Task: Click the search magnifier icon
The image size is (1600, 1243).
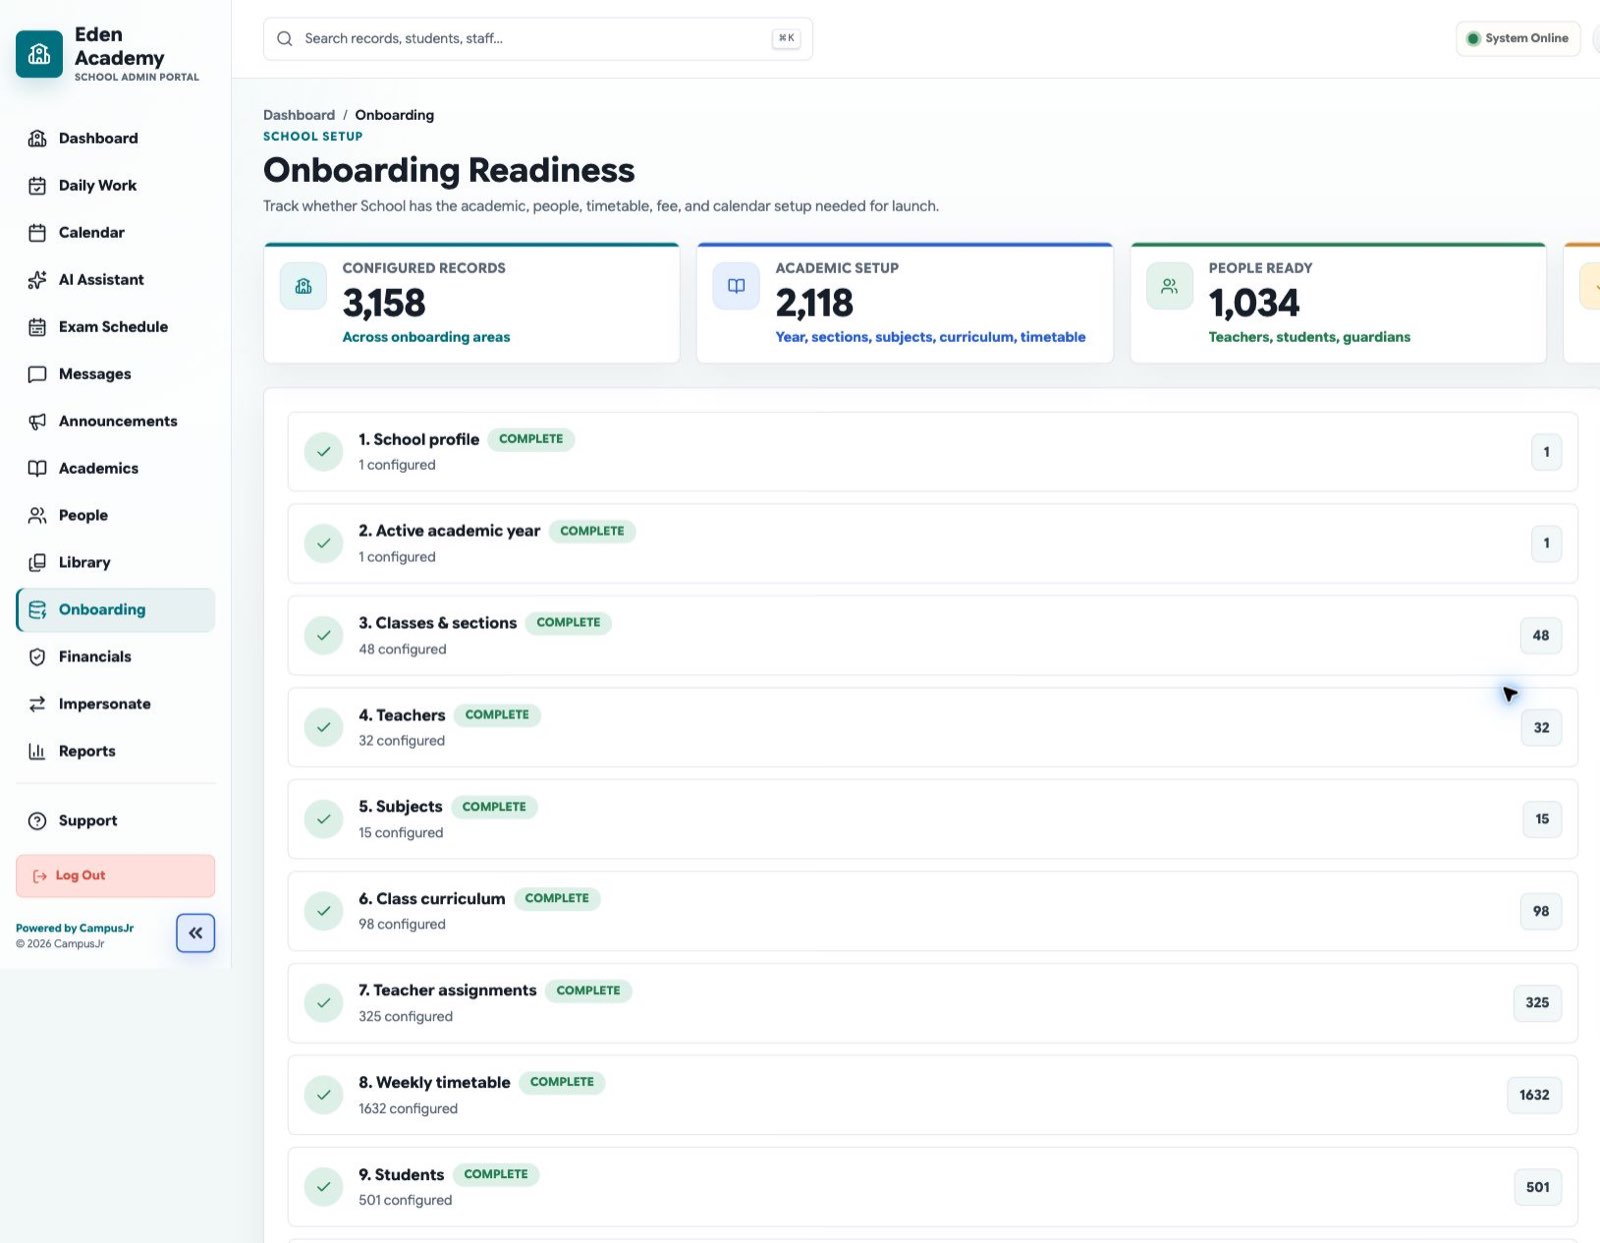Action: click(x=285, y=39)
